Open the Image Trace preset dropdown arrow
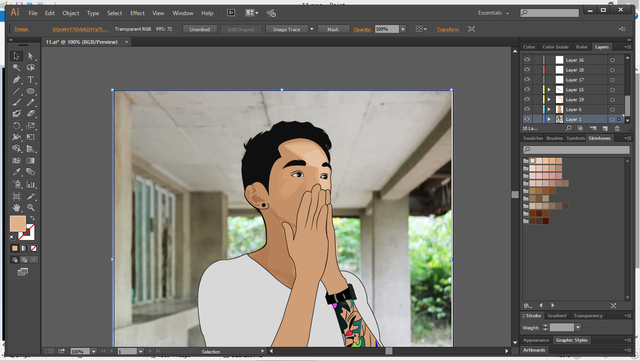Image resolution: width=640 pixels, height=361 pixels. coord(312,29)
